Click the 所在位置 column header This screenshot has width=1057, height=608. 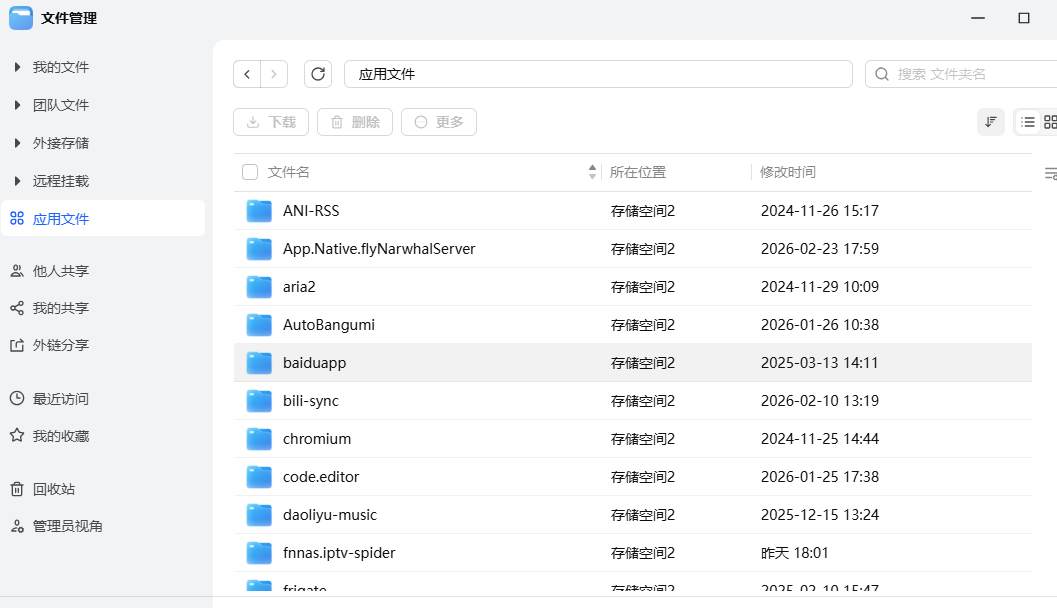point(638,172)
